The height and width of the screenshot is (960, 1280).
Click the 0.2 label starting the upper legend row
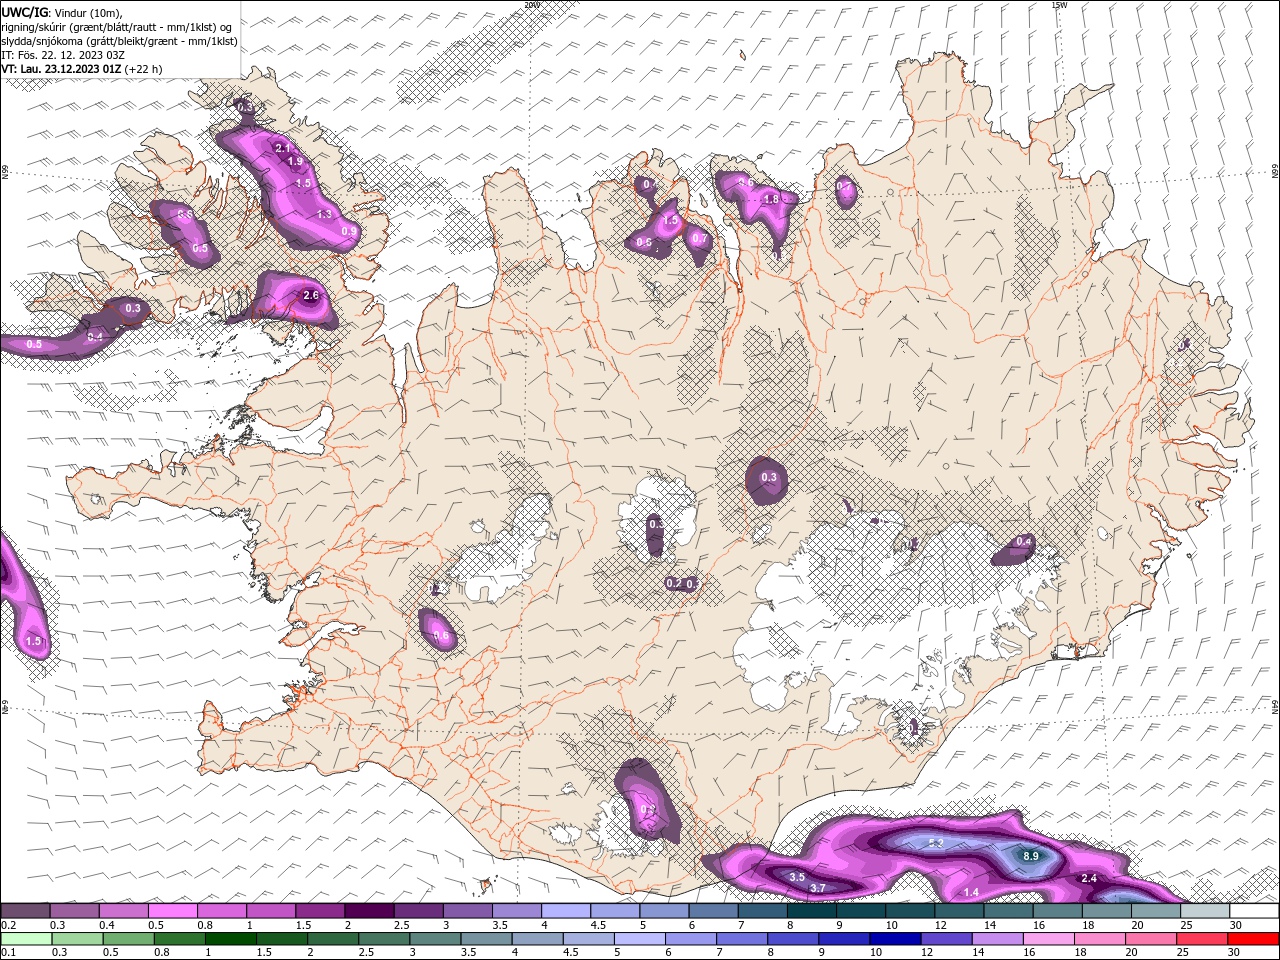(8, 925)
